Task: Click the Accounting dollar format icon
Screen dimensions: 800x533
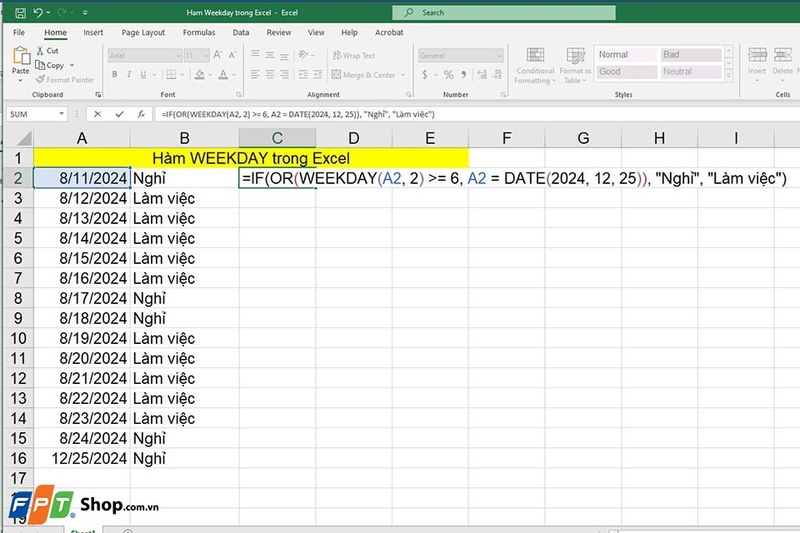Action: (x=425, y=75)
